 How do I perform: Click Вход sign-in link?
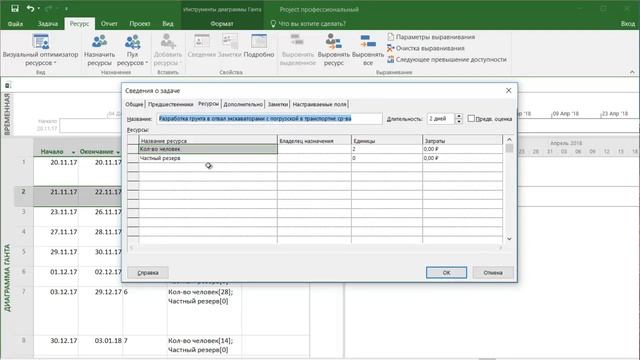628,24
